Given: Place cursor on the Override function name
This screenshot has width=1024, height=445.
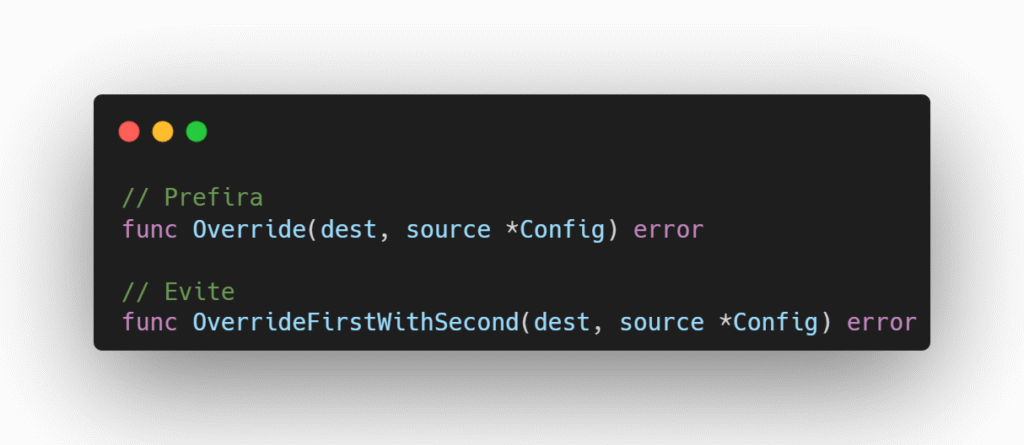Looking at the screenshot, I should click(x=249, y=229).
